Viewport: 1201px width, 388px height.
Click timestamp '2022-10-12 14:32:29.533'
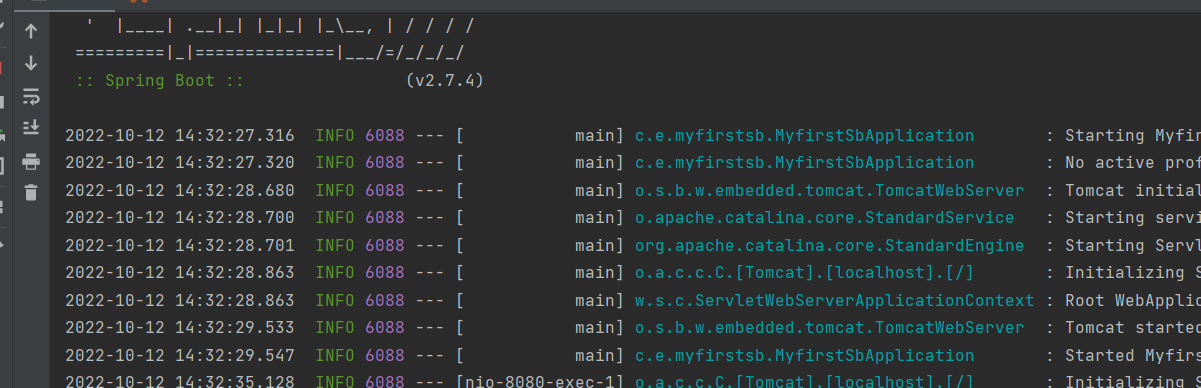click(180, 328)
